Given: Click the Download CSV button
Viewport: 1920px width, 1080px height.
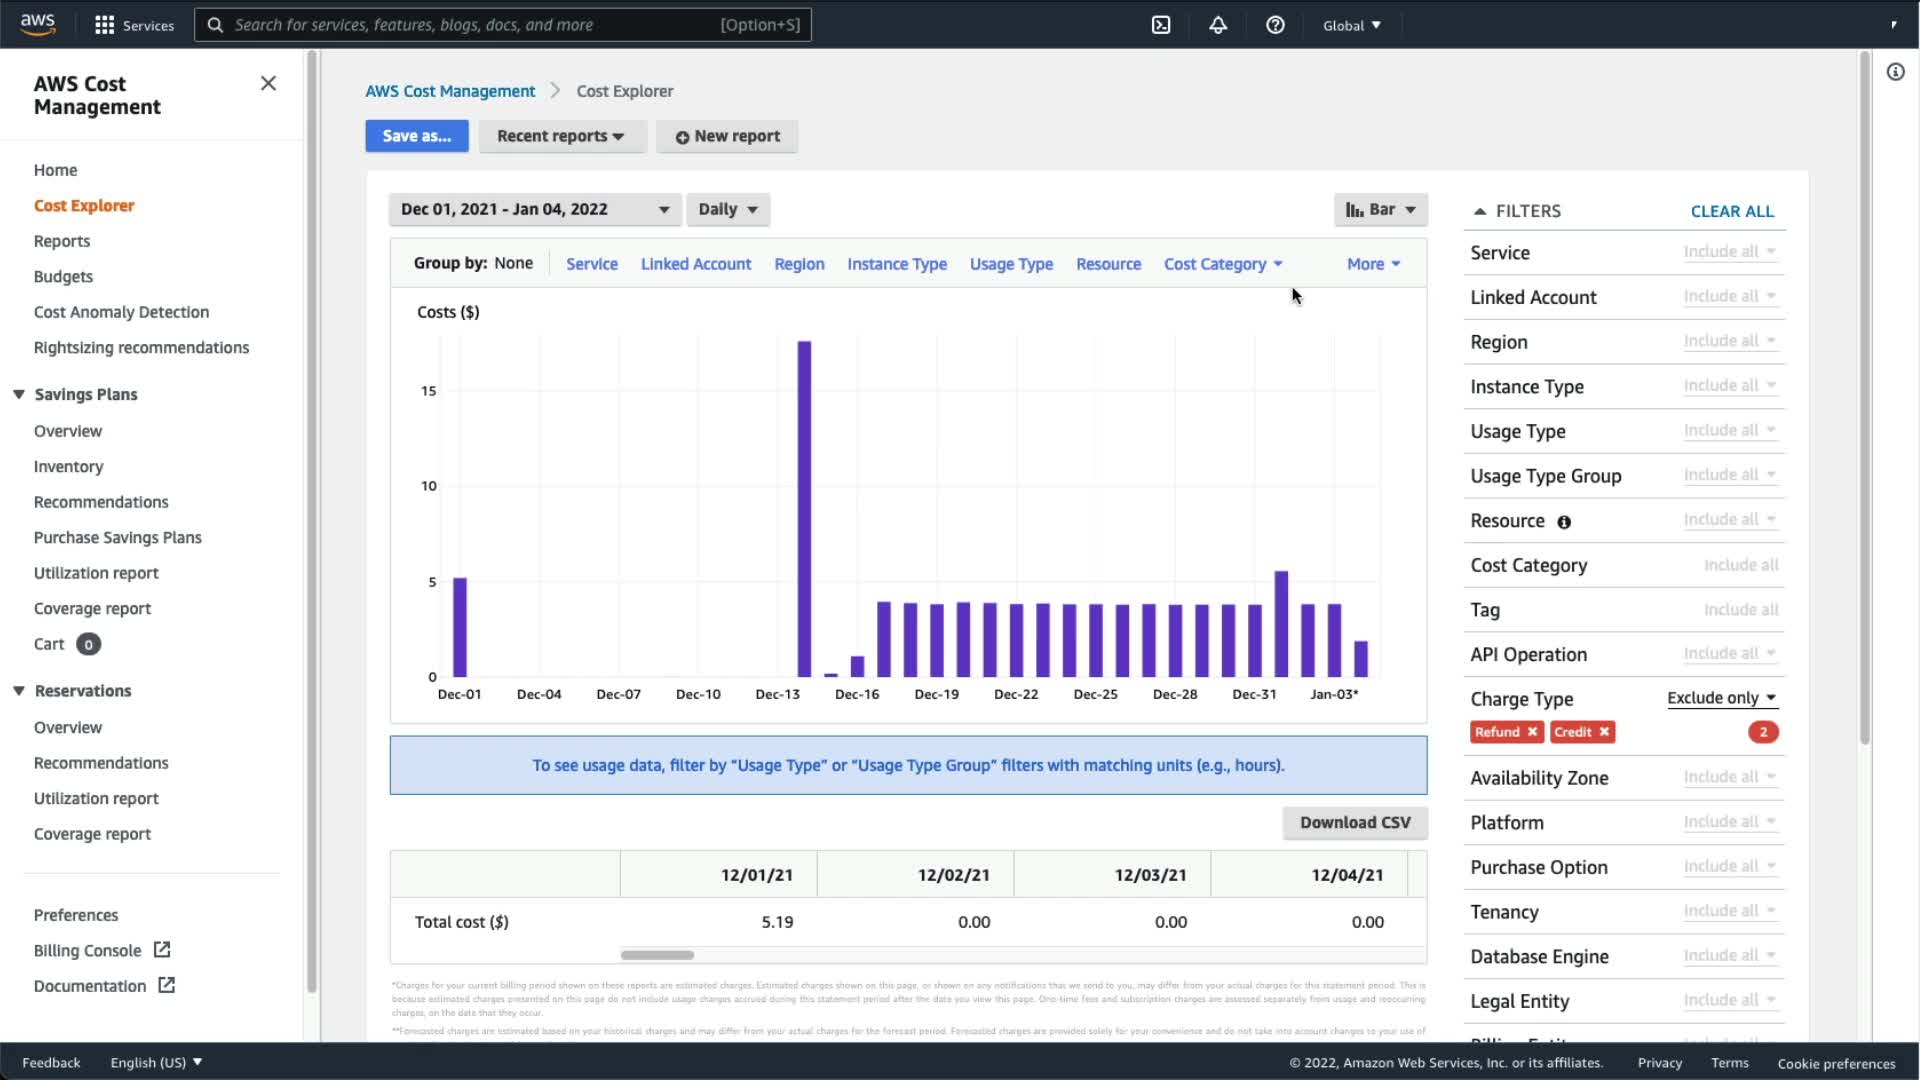Looking at the screenshot, I should pyautogui.click(x=1354, y=822).
